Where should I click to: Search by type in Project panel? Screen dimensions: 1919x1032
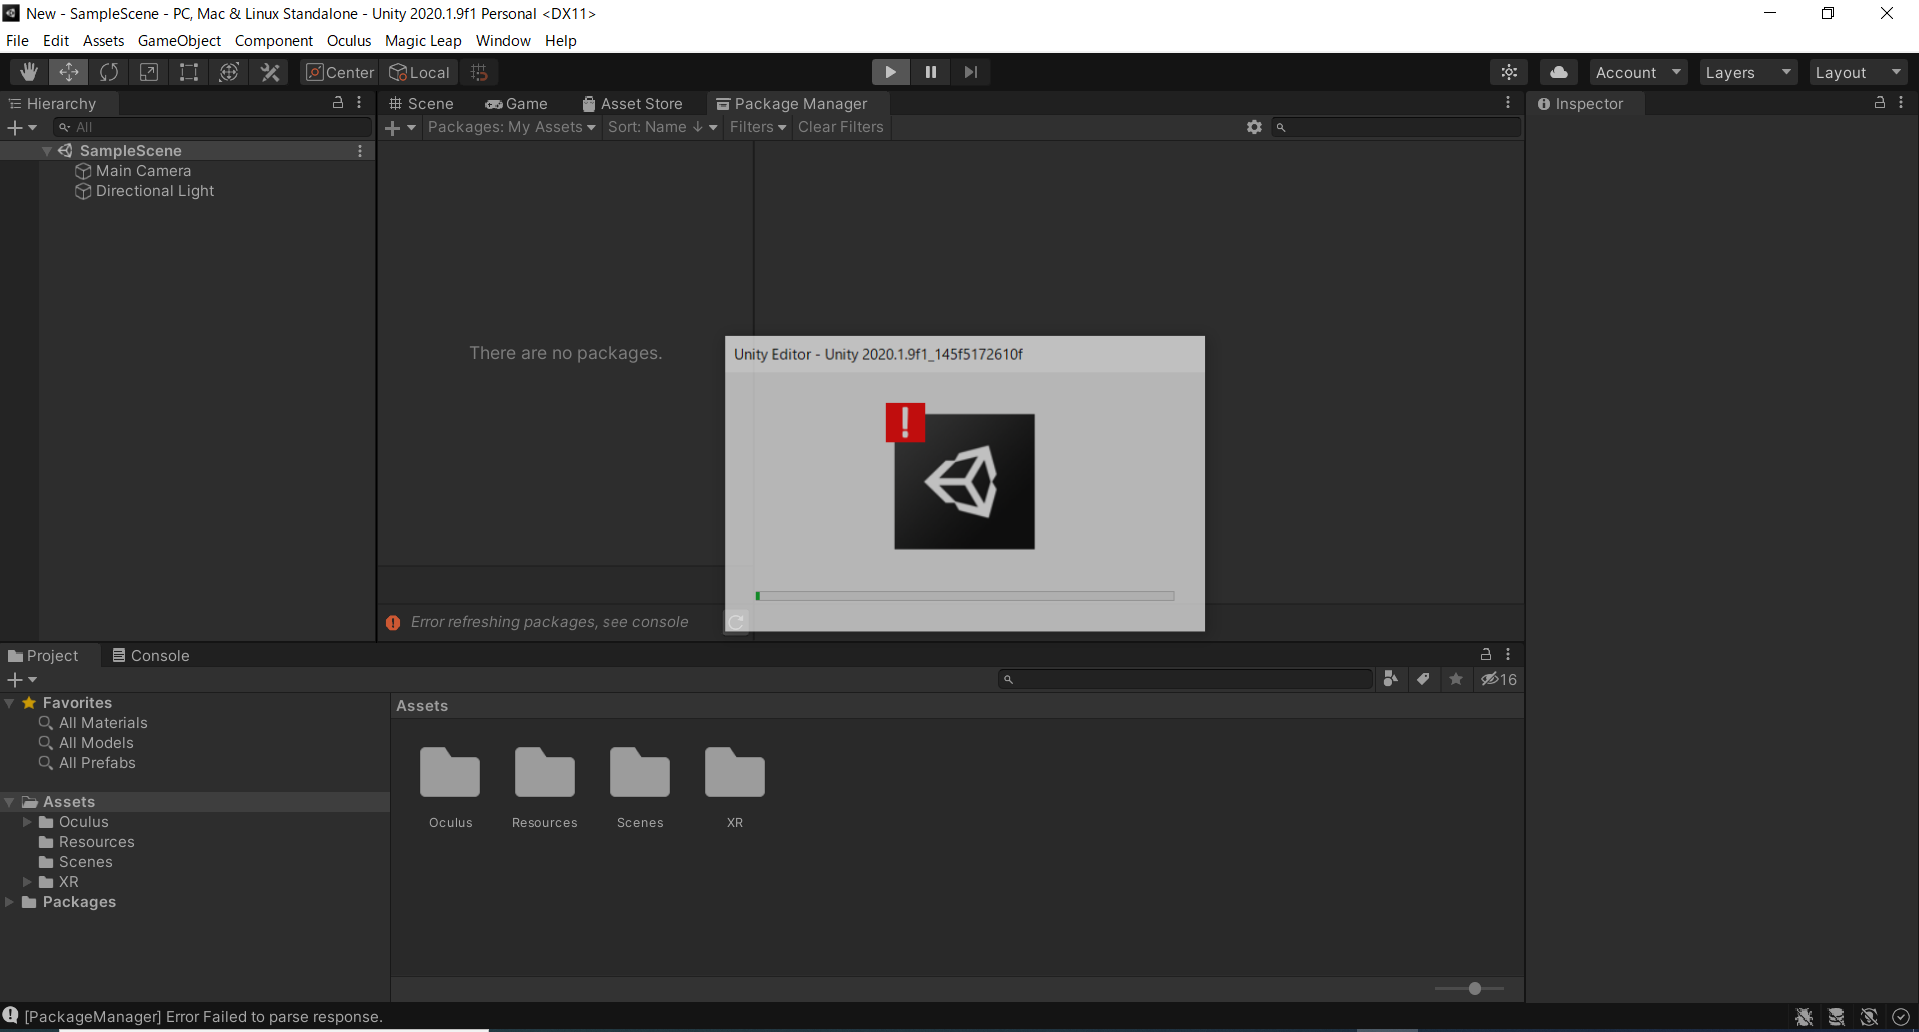coord(1390,679)
